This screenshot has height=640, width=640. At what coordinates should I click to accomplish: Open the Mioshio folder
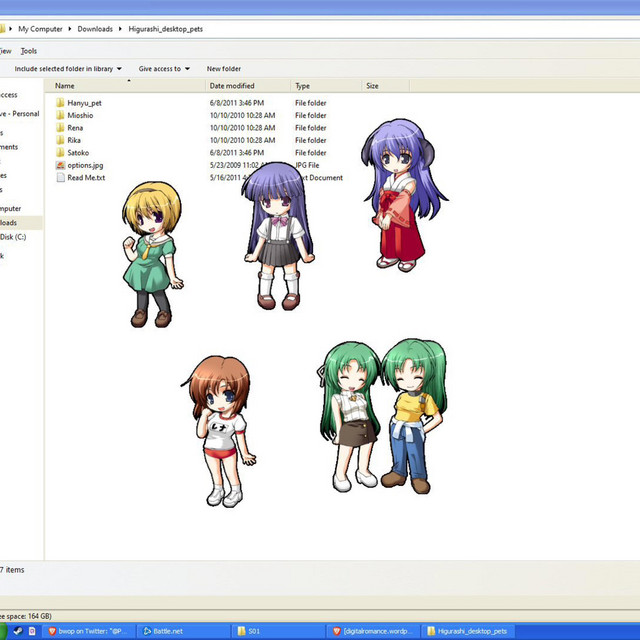(80, 116)
